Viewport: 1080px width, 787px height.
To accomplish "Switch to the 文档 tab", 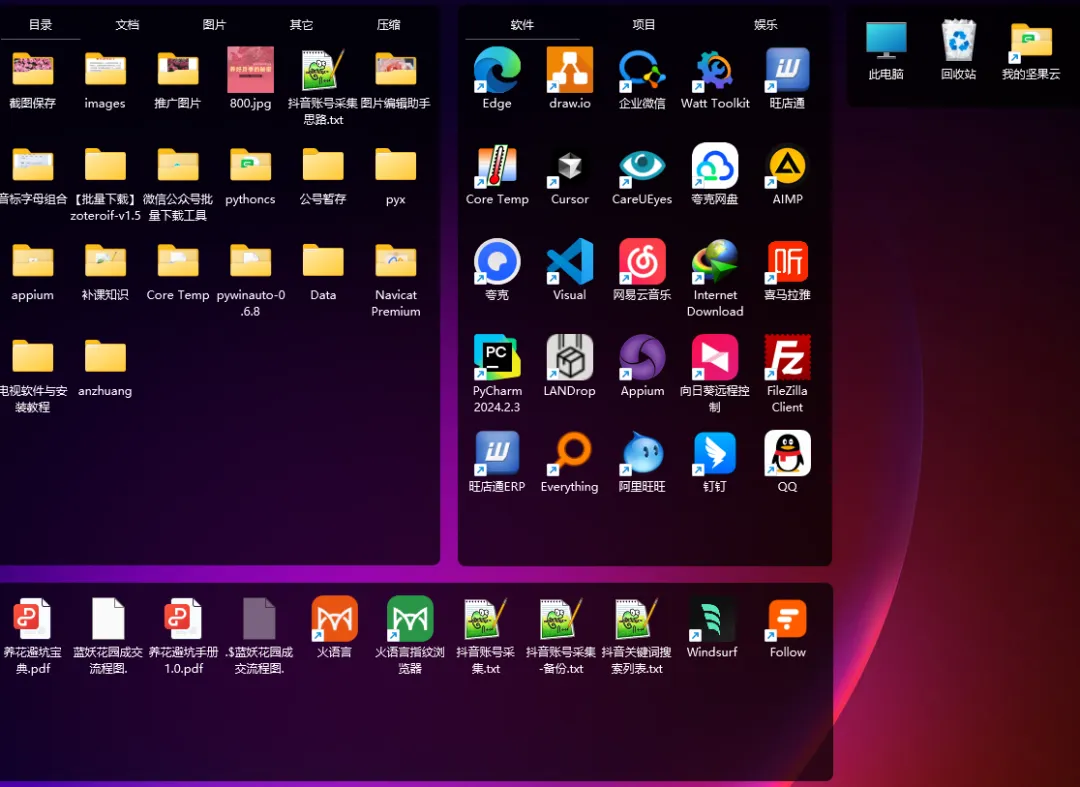I will 127,25.
